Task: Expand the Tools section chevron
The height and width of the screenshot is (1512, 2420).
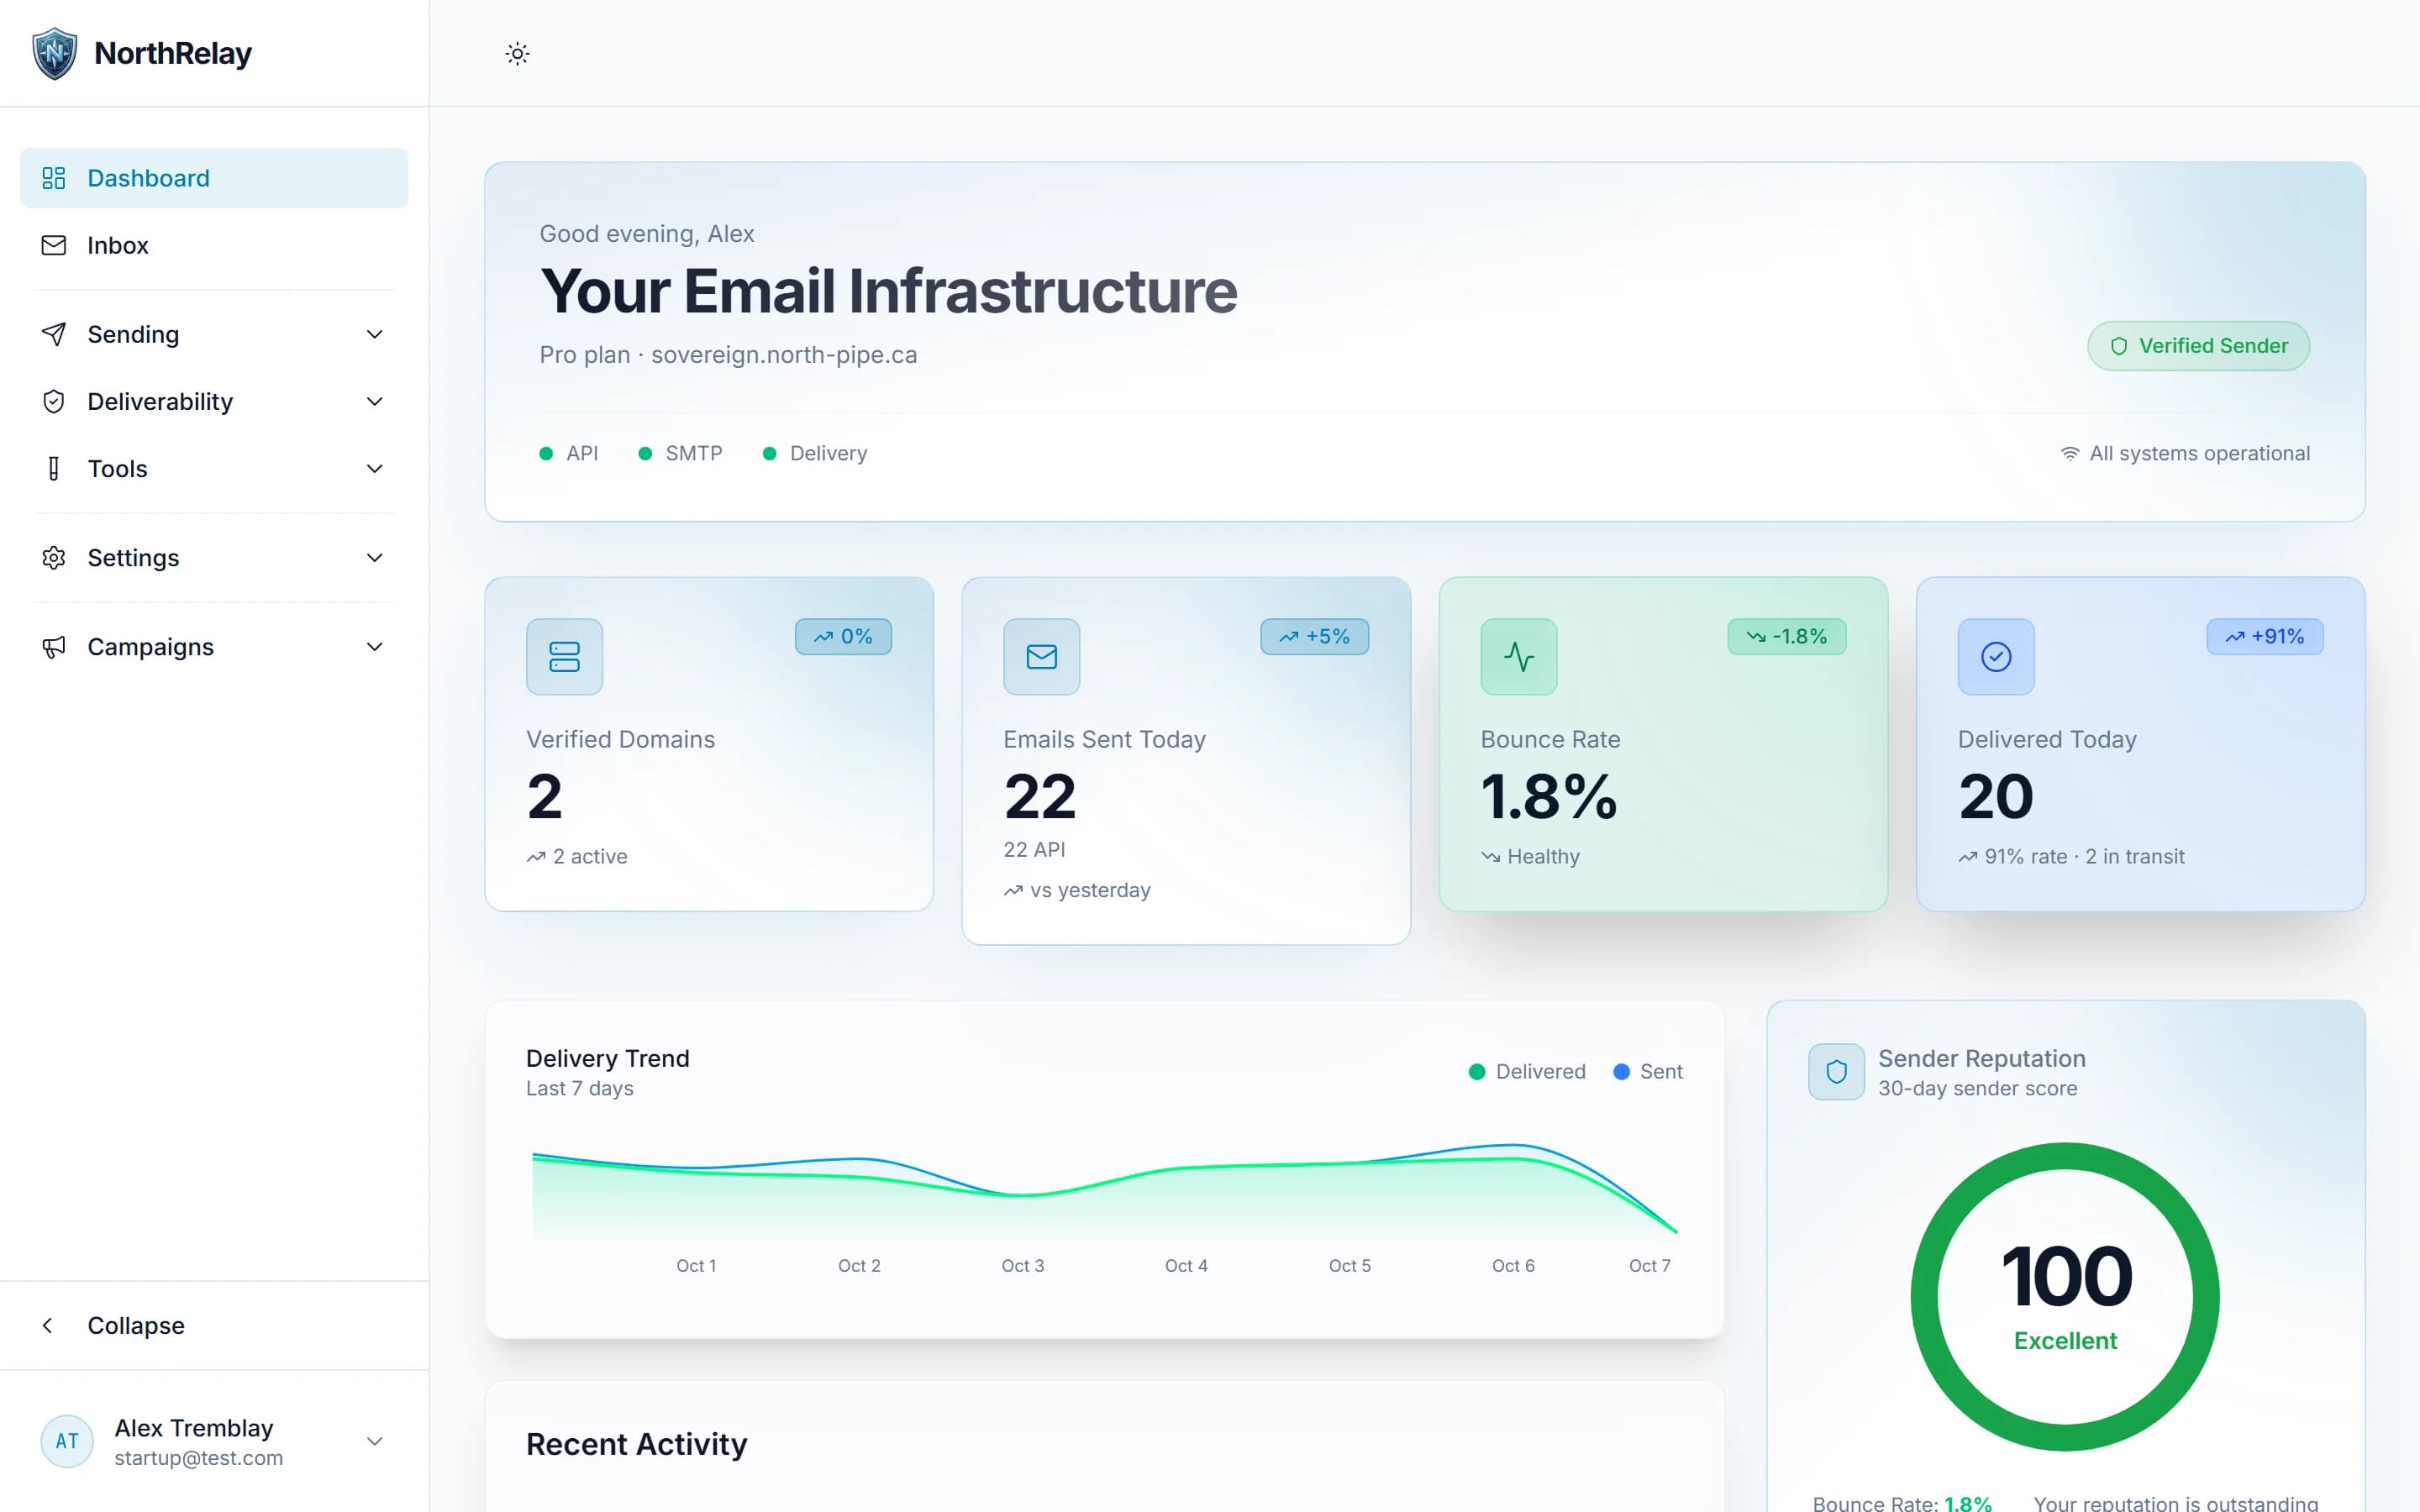Action: (374, 468)
